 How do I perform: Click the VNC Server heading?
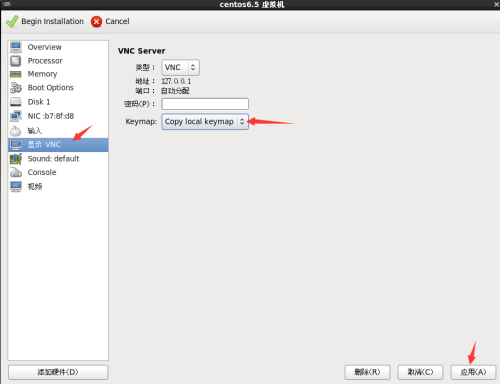coord(142,51)
